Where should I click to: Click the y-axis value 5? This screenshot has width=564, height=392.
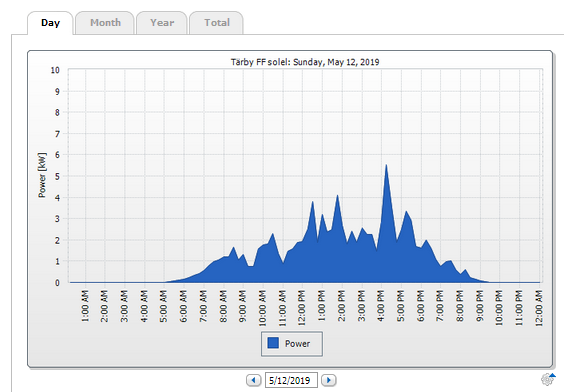click(x=57, y=177)
